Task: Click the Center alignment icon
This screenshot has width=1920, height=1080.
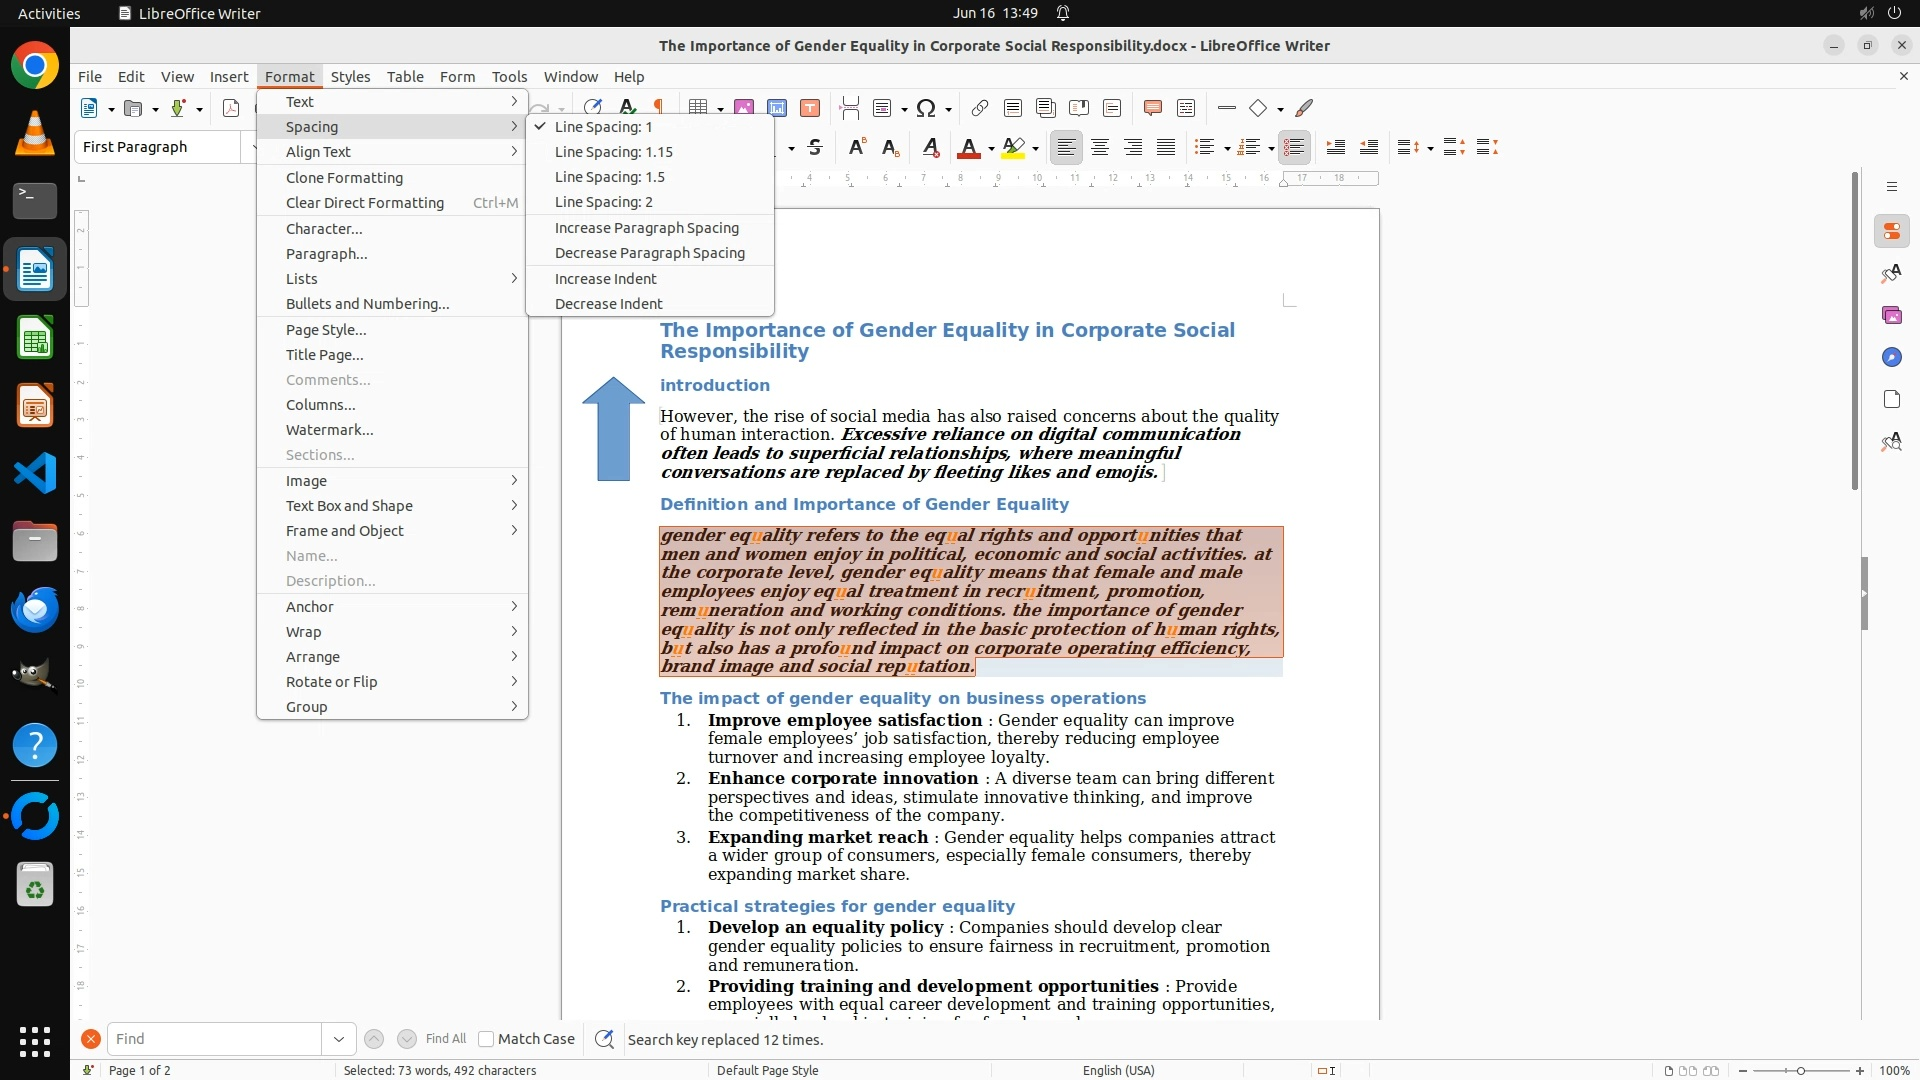Action: click(x=1100, y=148)
